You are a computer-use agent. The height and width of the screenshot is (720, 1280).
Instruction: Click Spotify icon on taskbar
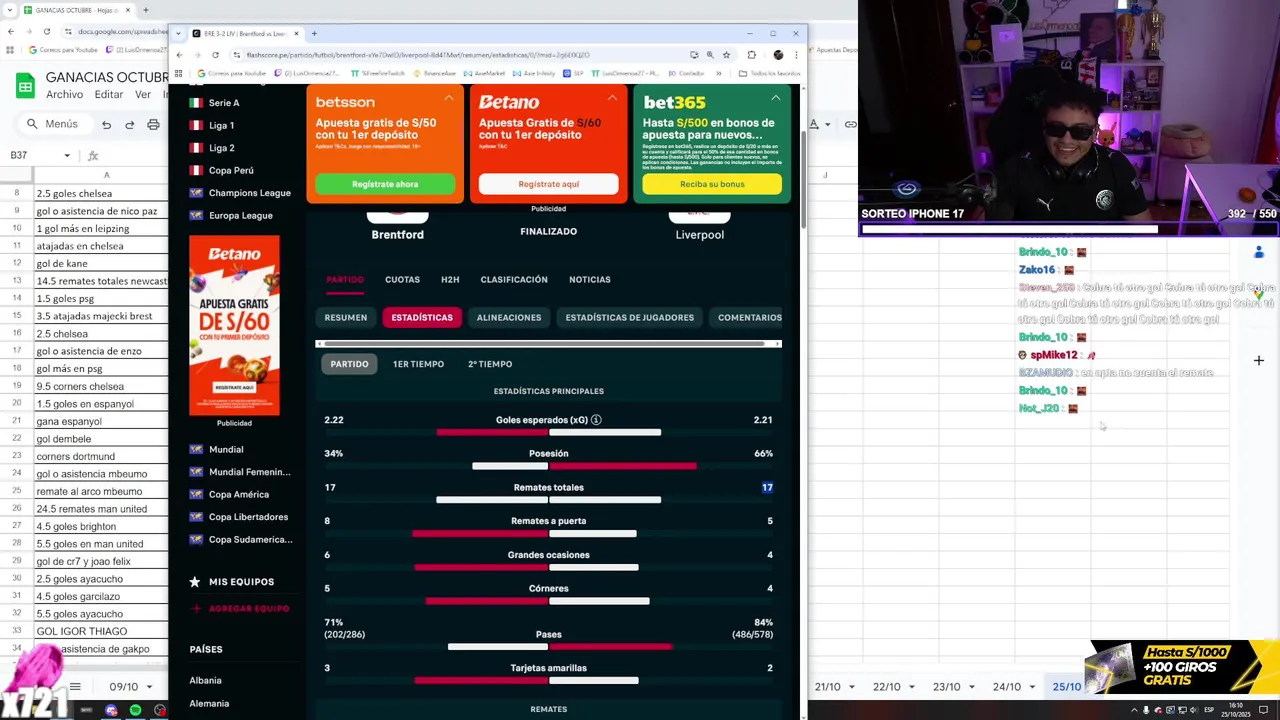click(135, 710)
